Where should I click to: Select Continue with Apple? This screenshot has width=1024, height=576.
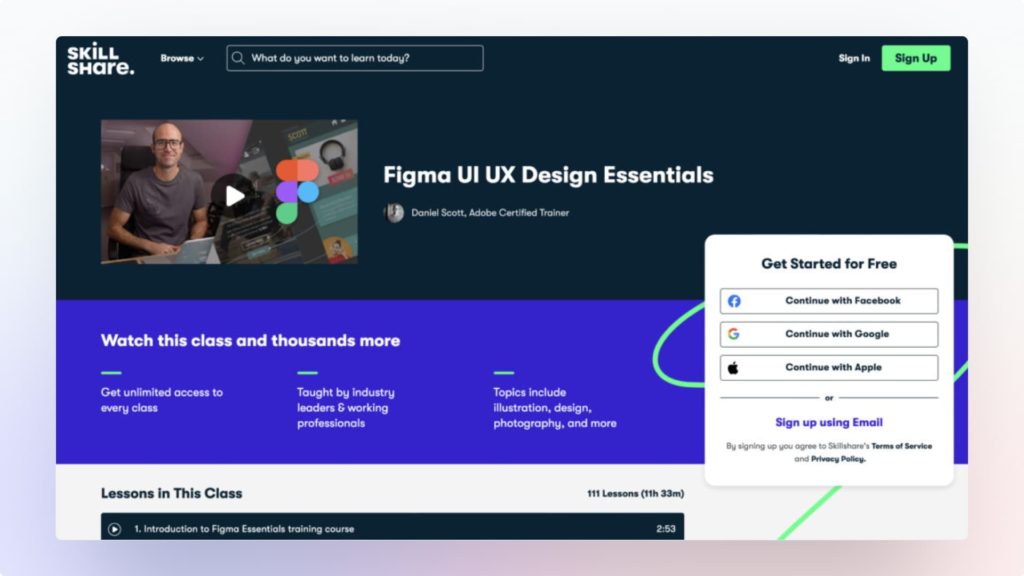[x=829, y=367]
